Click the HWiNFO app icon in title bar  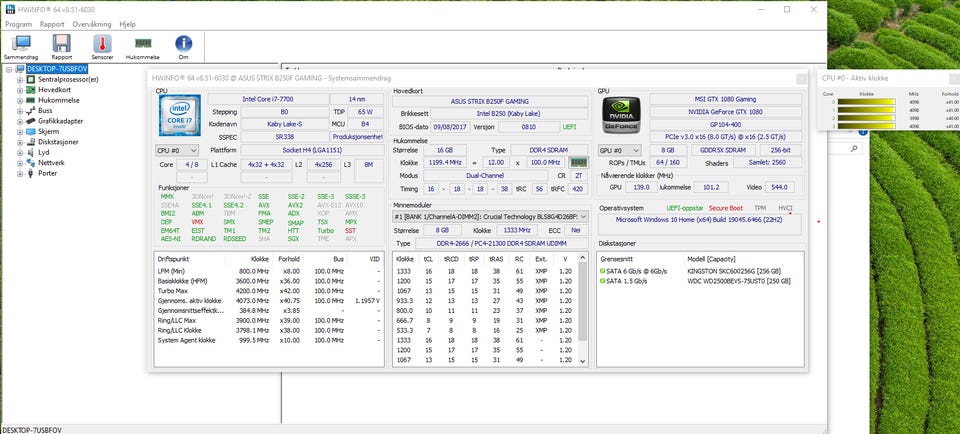click(x=10, y=9)
